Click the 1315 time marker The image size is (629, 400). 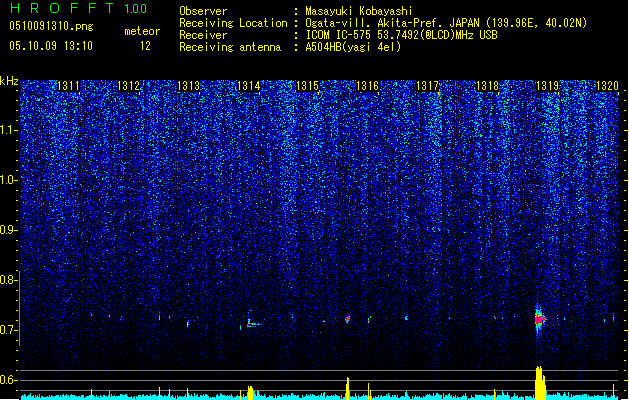(x=307, y=86)
